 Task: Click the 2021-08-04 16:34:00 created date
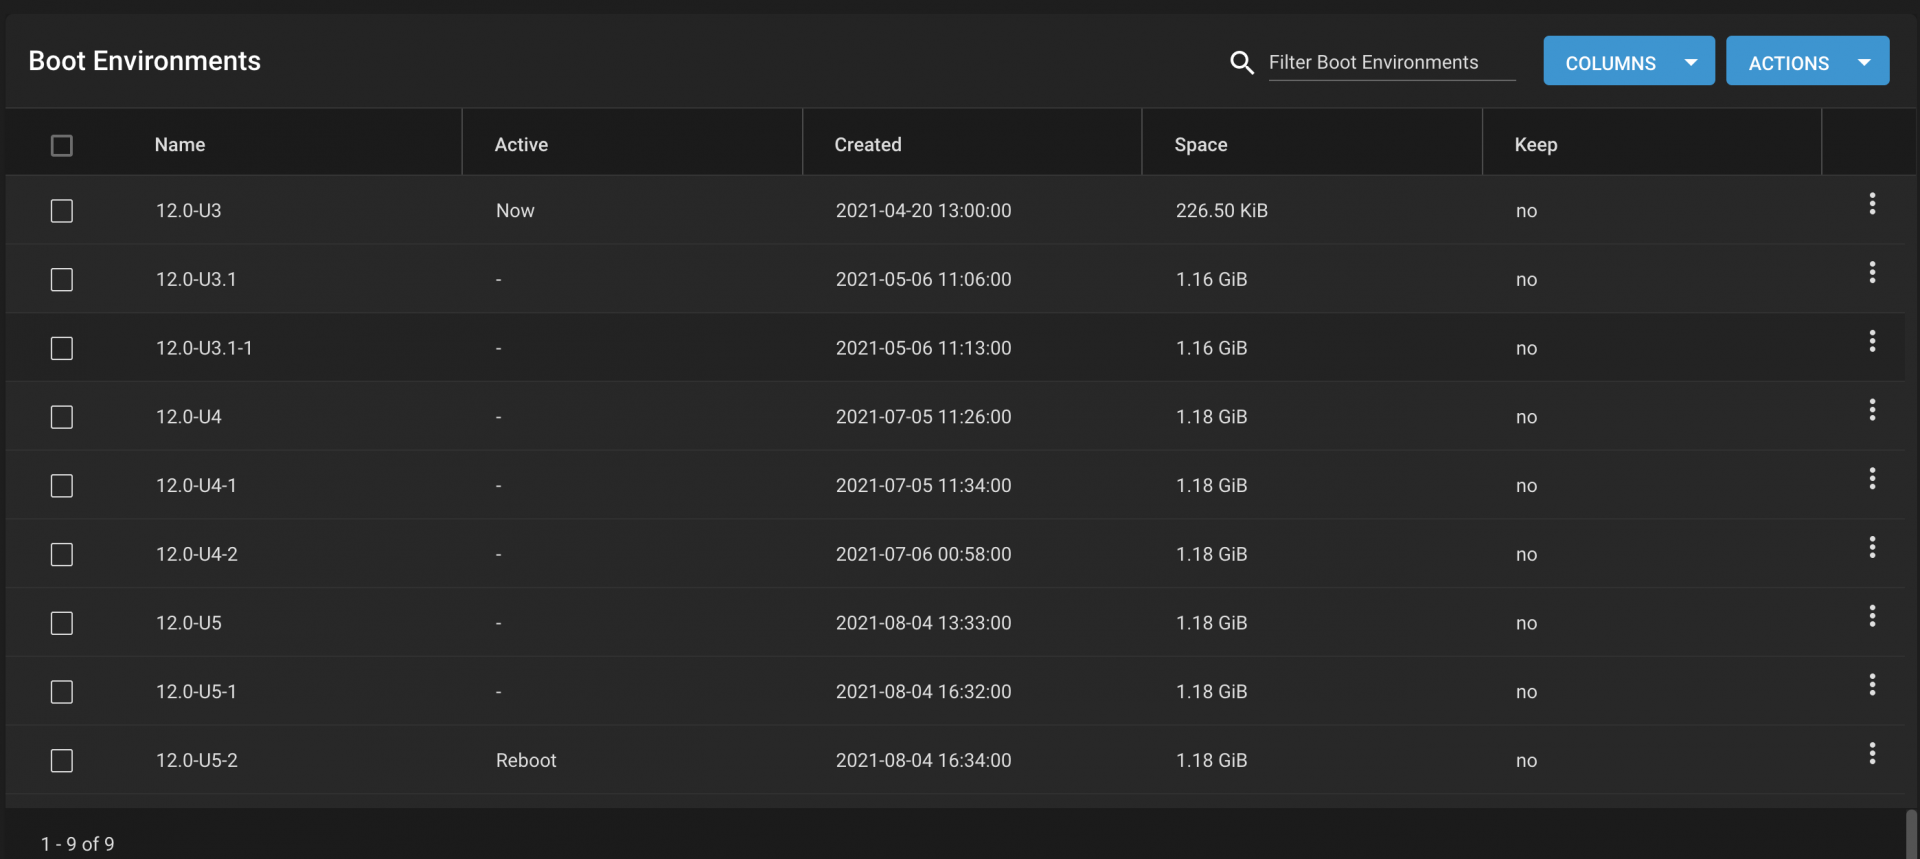coord(924,761)
